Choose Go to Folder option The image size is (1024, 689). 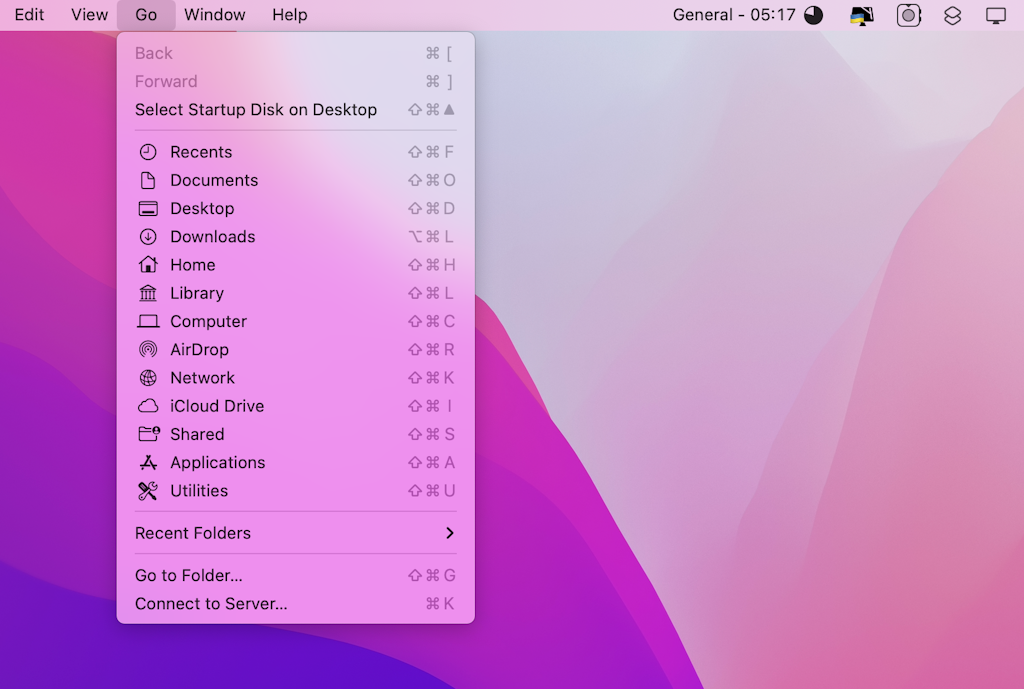(189, 575)
